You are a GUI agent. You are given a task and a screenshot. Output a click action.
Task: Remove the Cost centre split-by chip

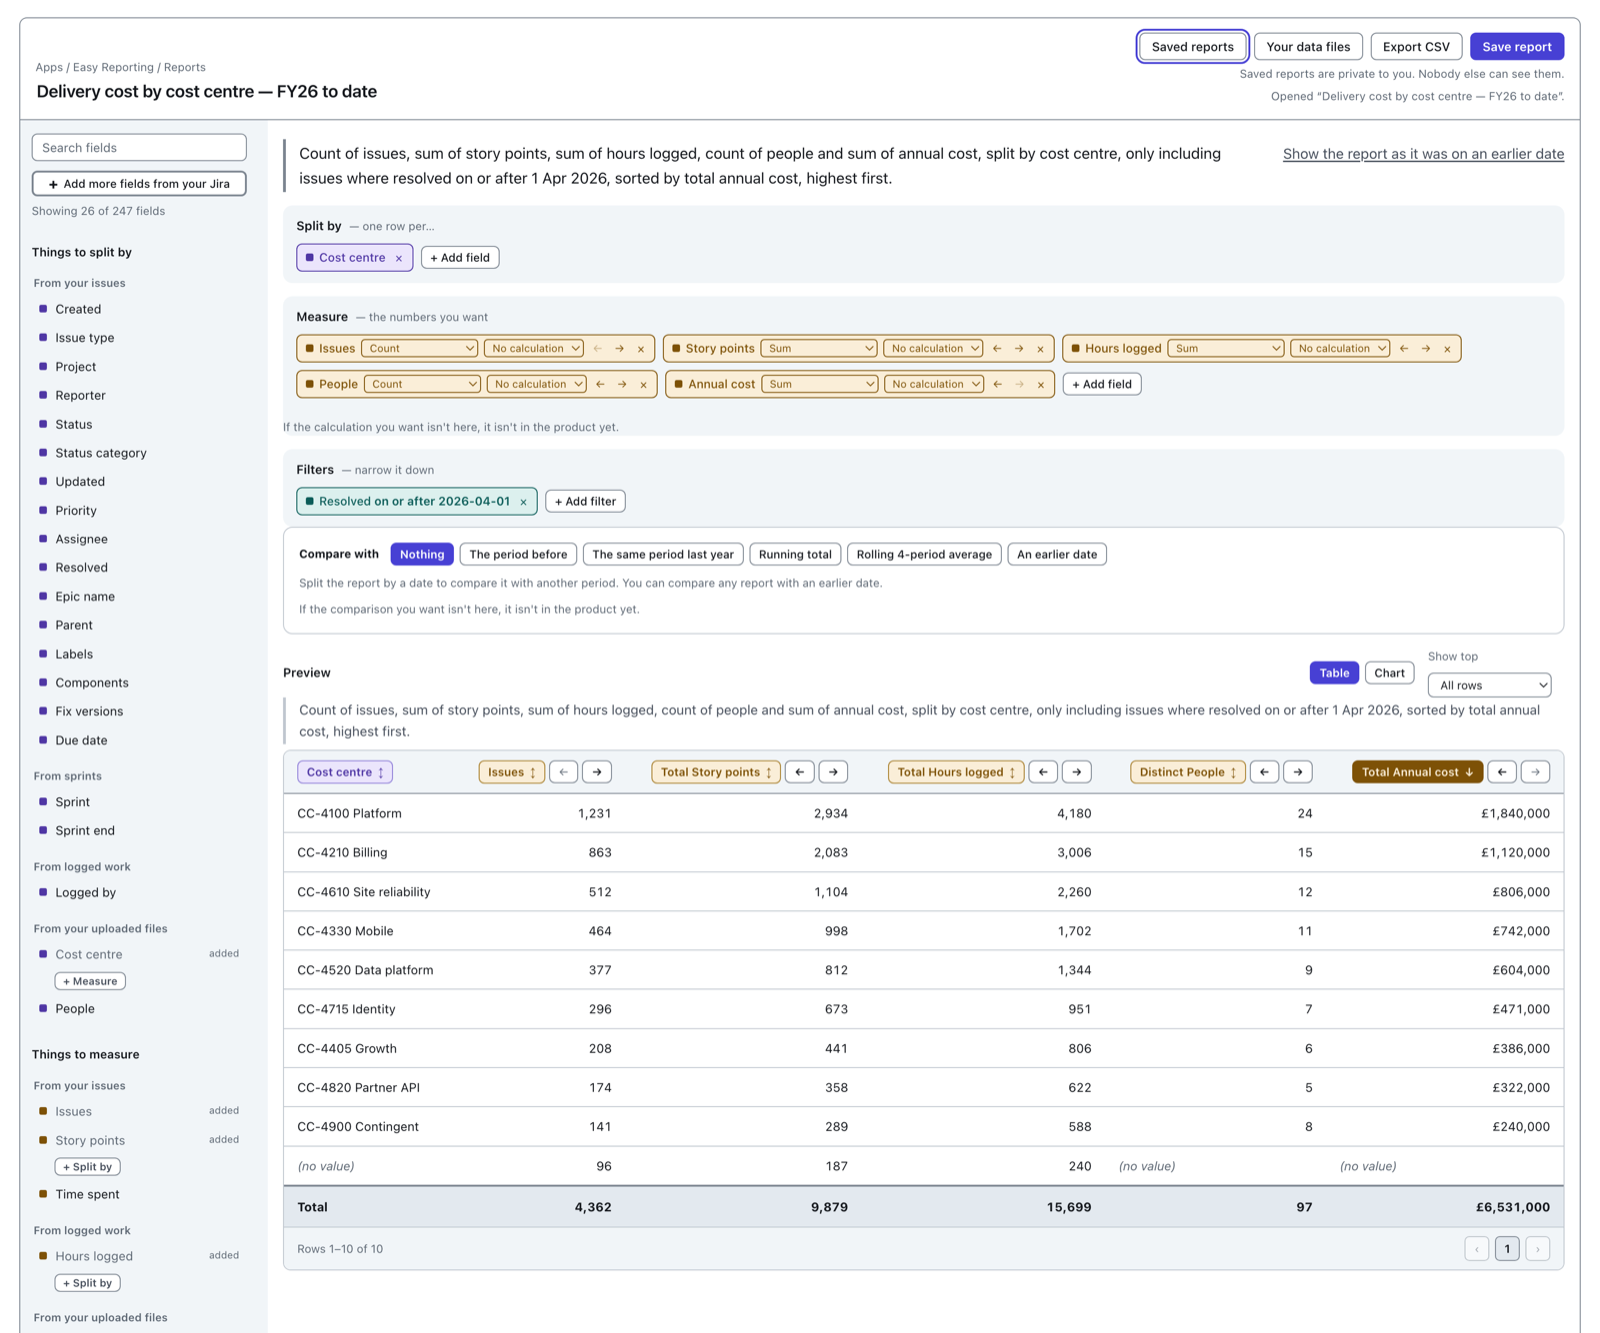[399, 258]
